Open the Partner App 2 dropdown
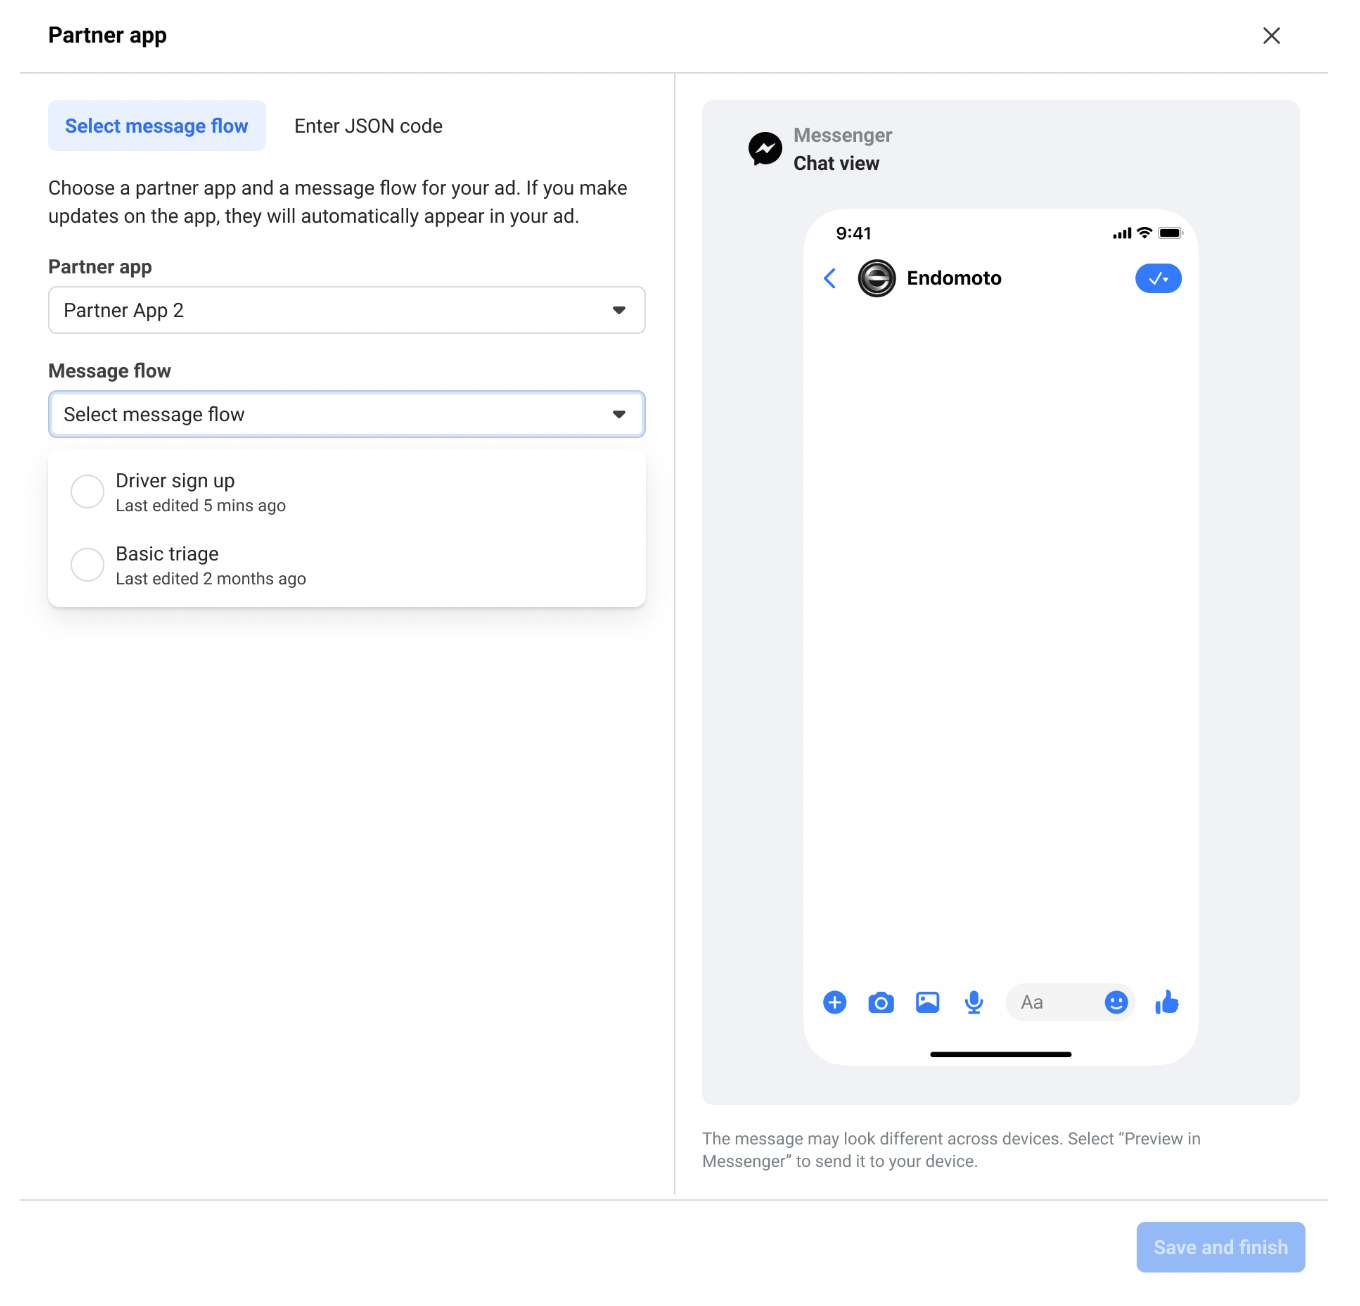Screen dimensions: 1360x1306 347,310
